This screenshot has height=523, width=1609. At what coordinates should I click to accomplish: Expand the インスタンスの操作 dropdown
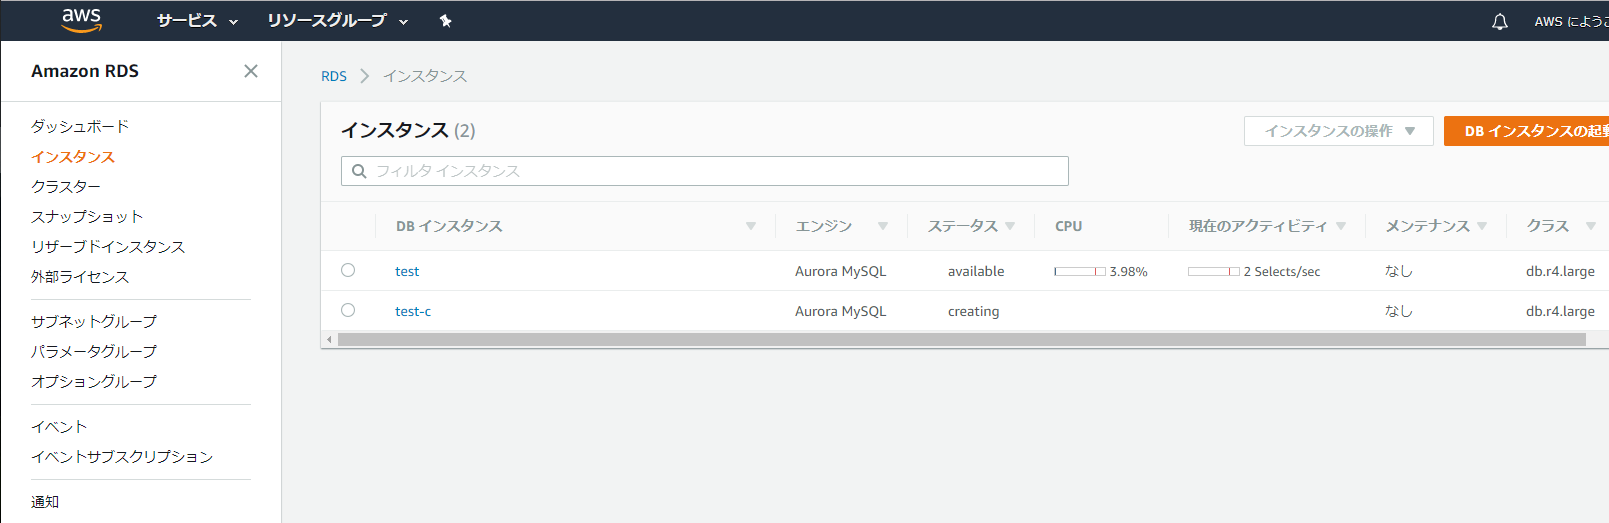[x=1339, y=131]
